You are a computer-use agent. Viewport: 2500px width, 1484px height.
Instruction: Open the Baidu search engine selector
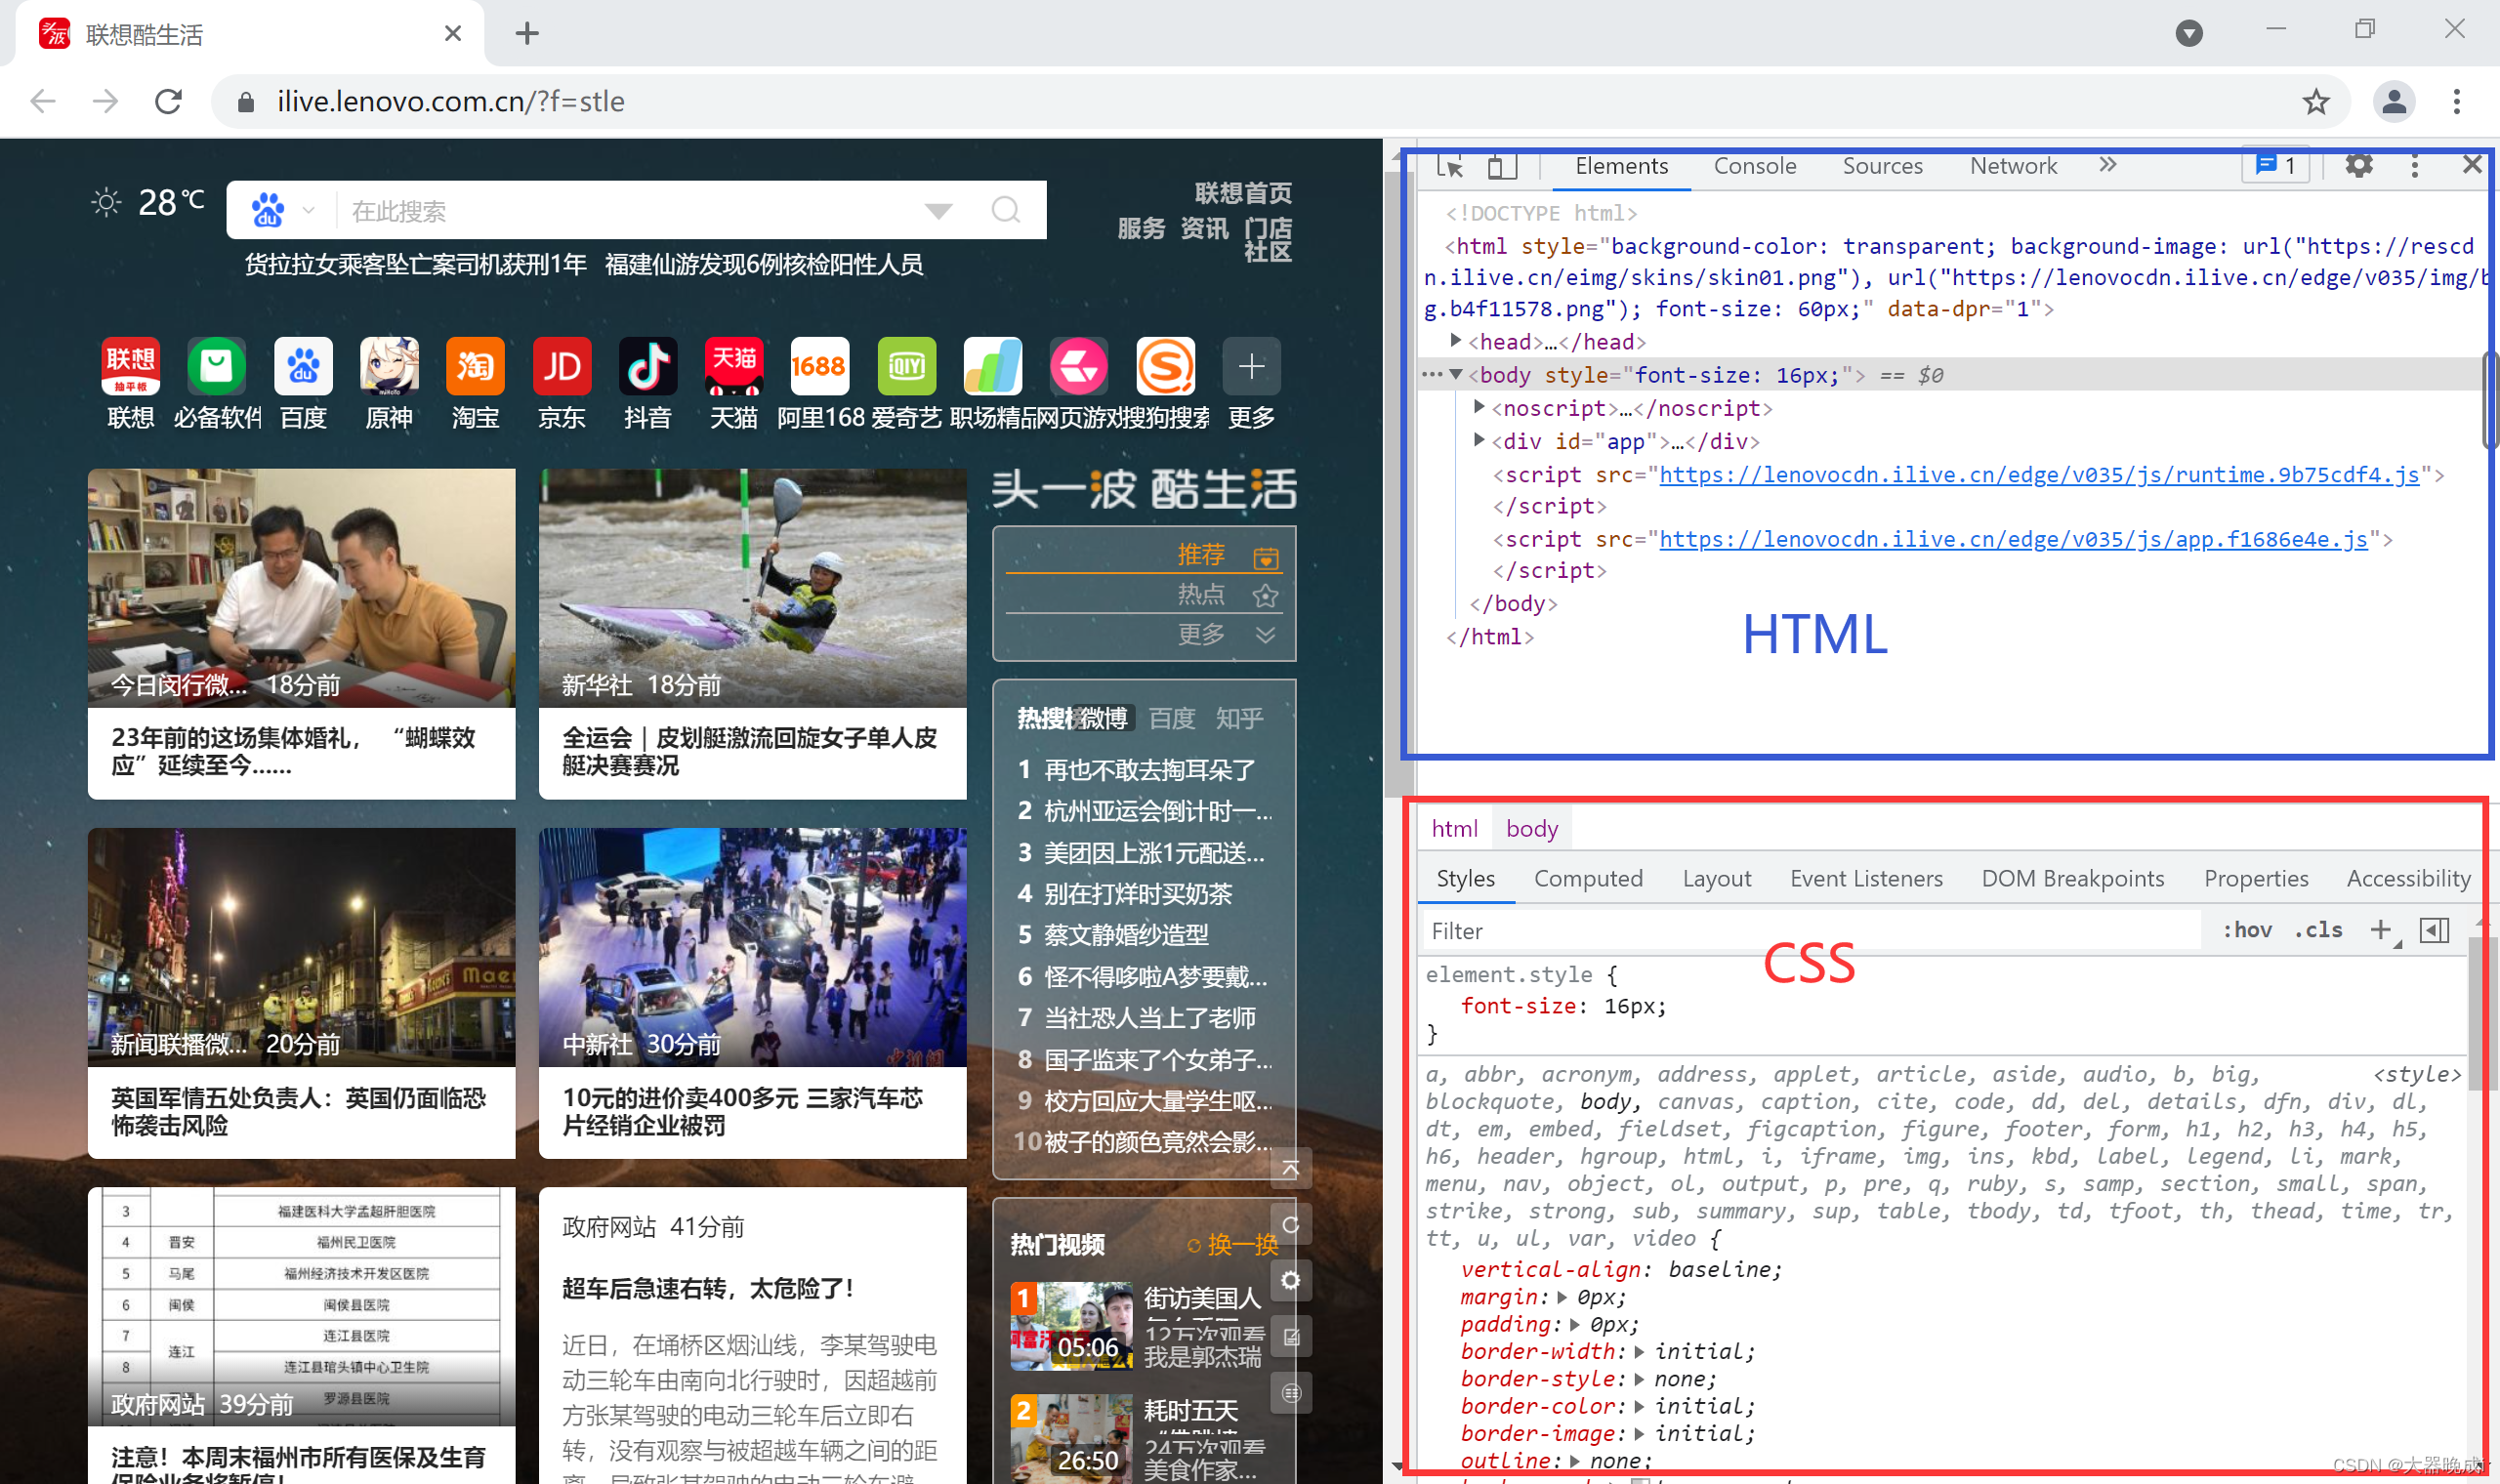(282, 210)
